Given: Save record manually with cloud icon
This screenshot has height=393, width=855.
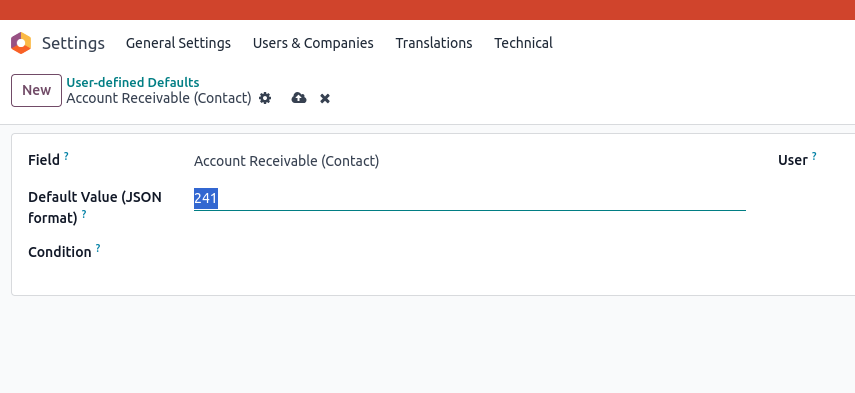Looking at the screenshot, I should tap(299, 98).
